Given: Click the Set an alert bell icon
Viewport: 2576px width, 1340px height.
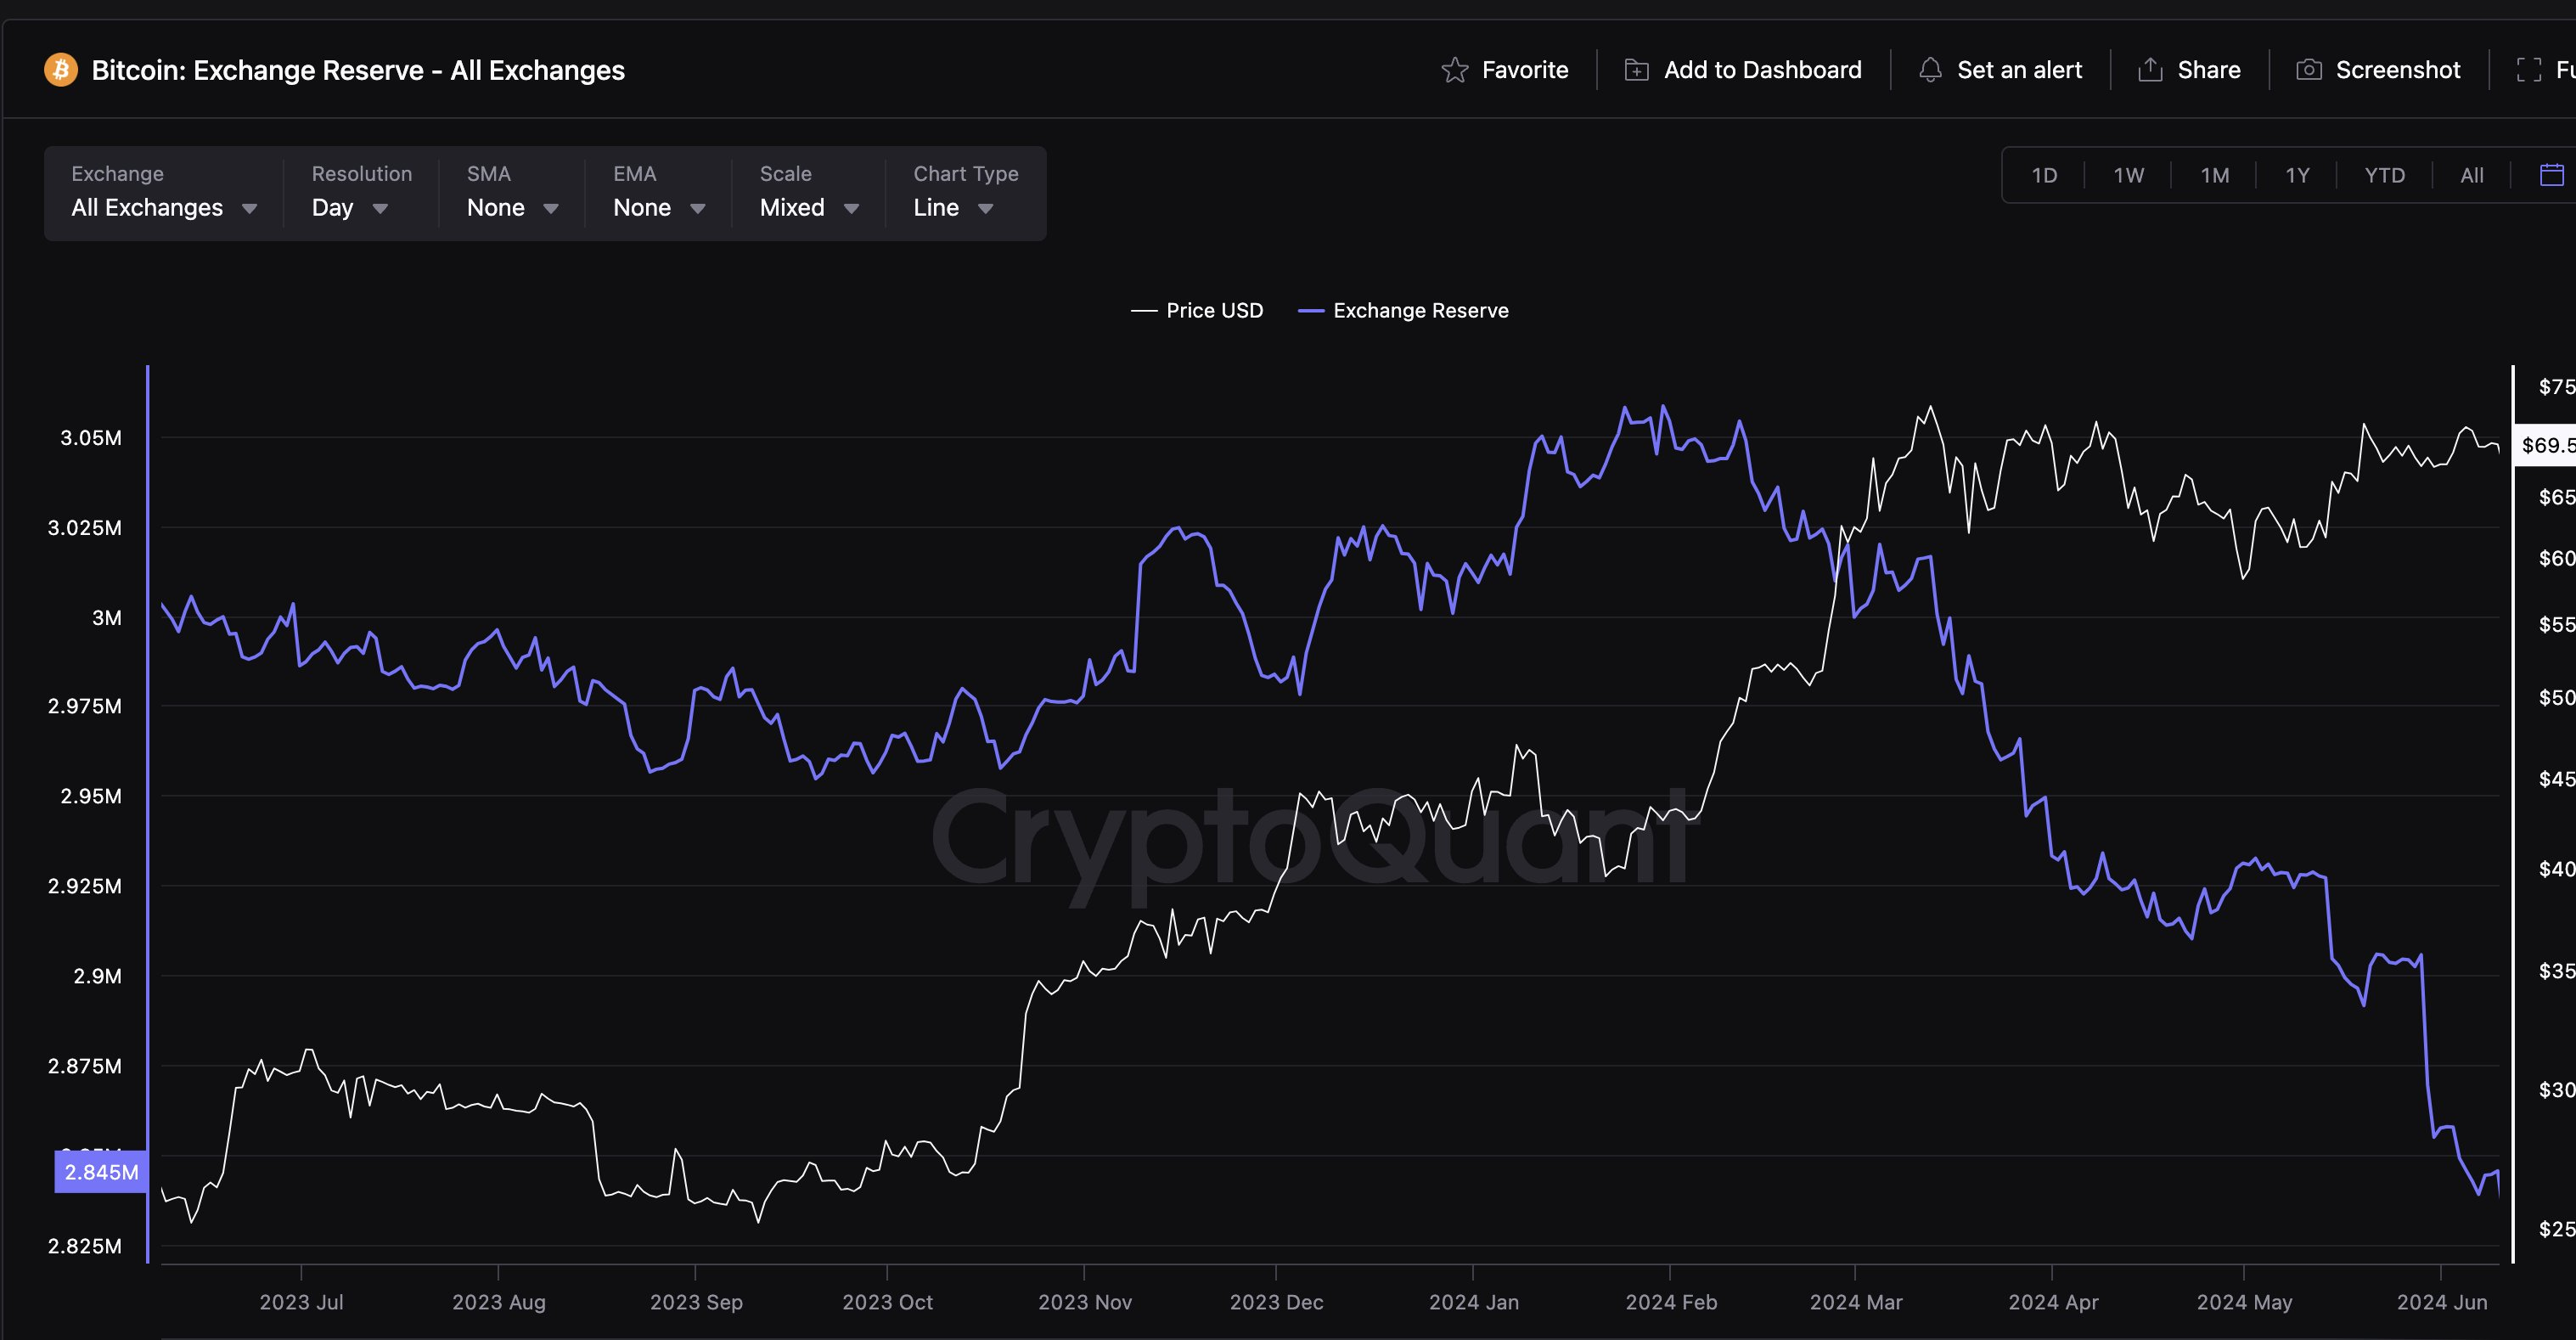Looking at the screenshot, I should pos(1930,70).
